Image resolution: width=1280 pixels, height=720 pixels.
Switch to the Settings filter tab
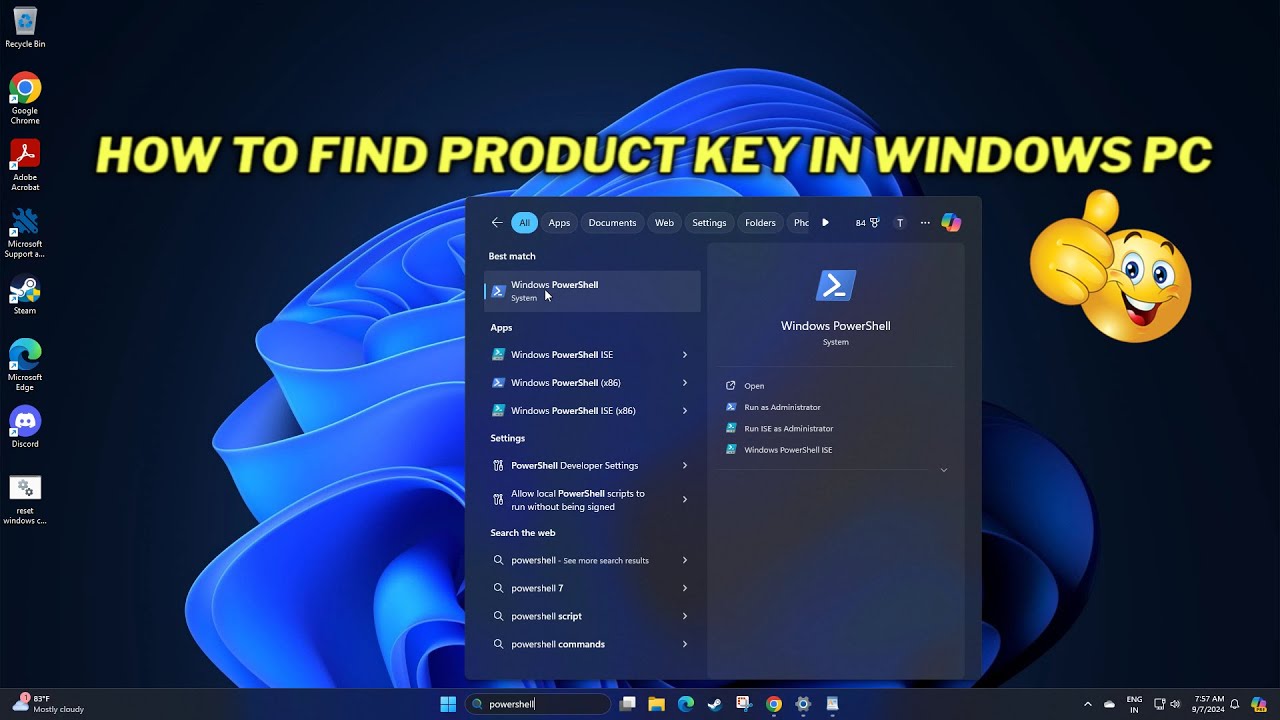point(709,223)
